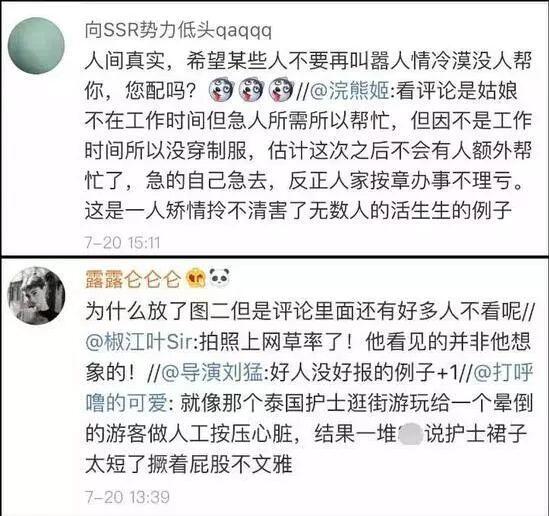This screenshot has height=516, width=549.
Task: Click the 7-20 15:11 timestamp
Action: tap(122, 243)
